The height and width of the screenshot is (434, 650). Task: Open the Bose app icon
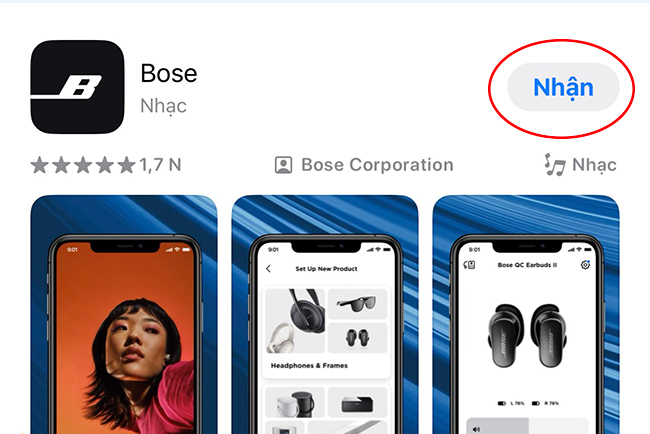(x=78, y=87)
